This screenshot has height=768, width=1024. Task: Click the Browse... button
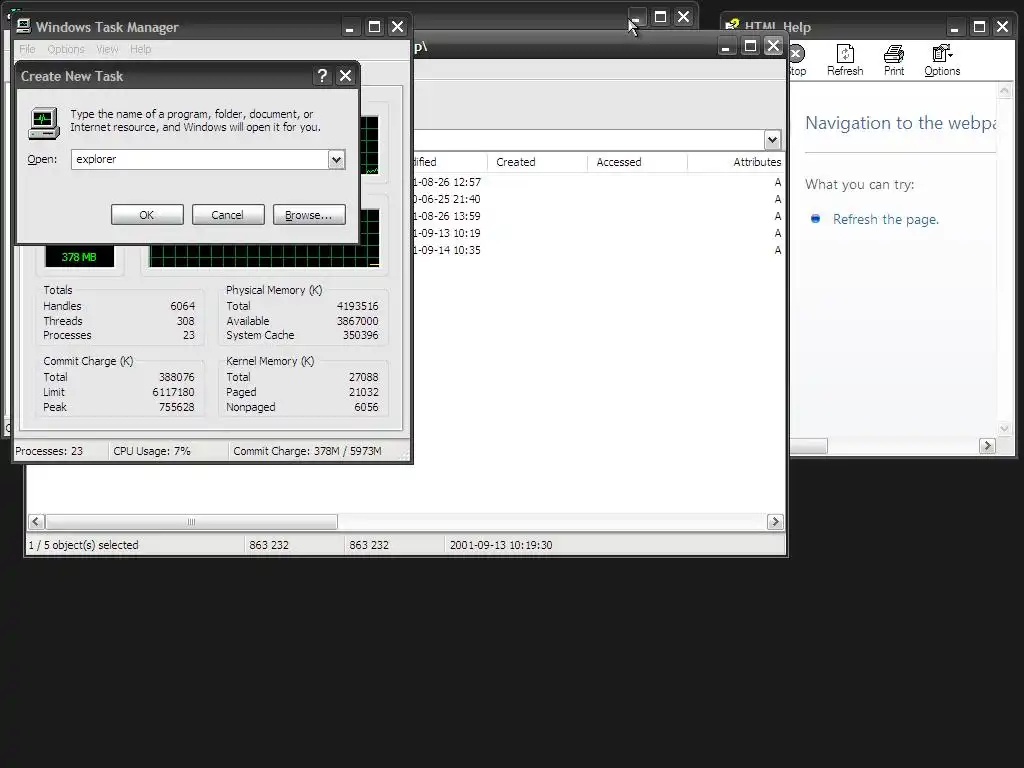coord(309,215)
